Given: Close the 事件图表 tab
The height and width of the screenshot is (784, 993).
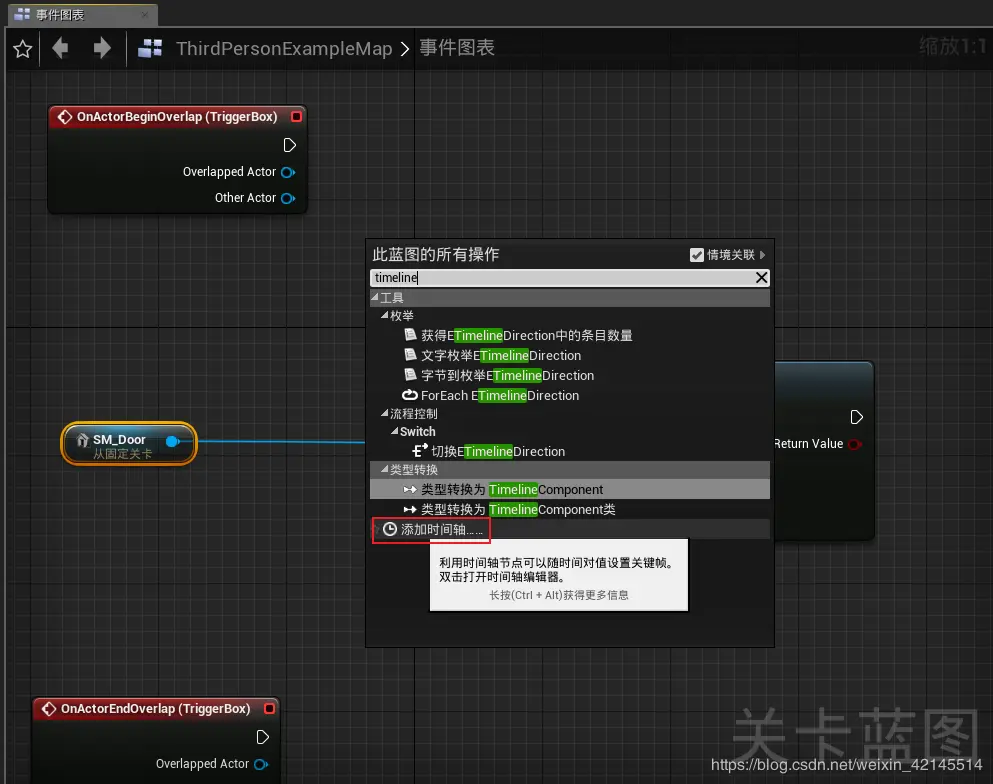Looking at the screenshot, I should click(x=145, y=15).
